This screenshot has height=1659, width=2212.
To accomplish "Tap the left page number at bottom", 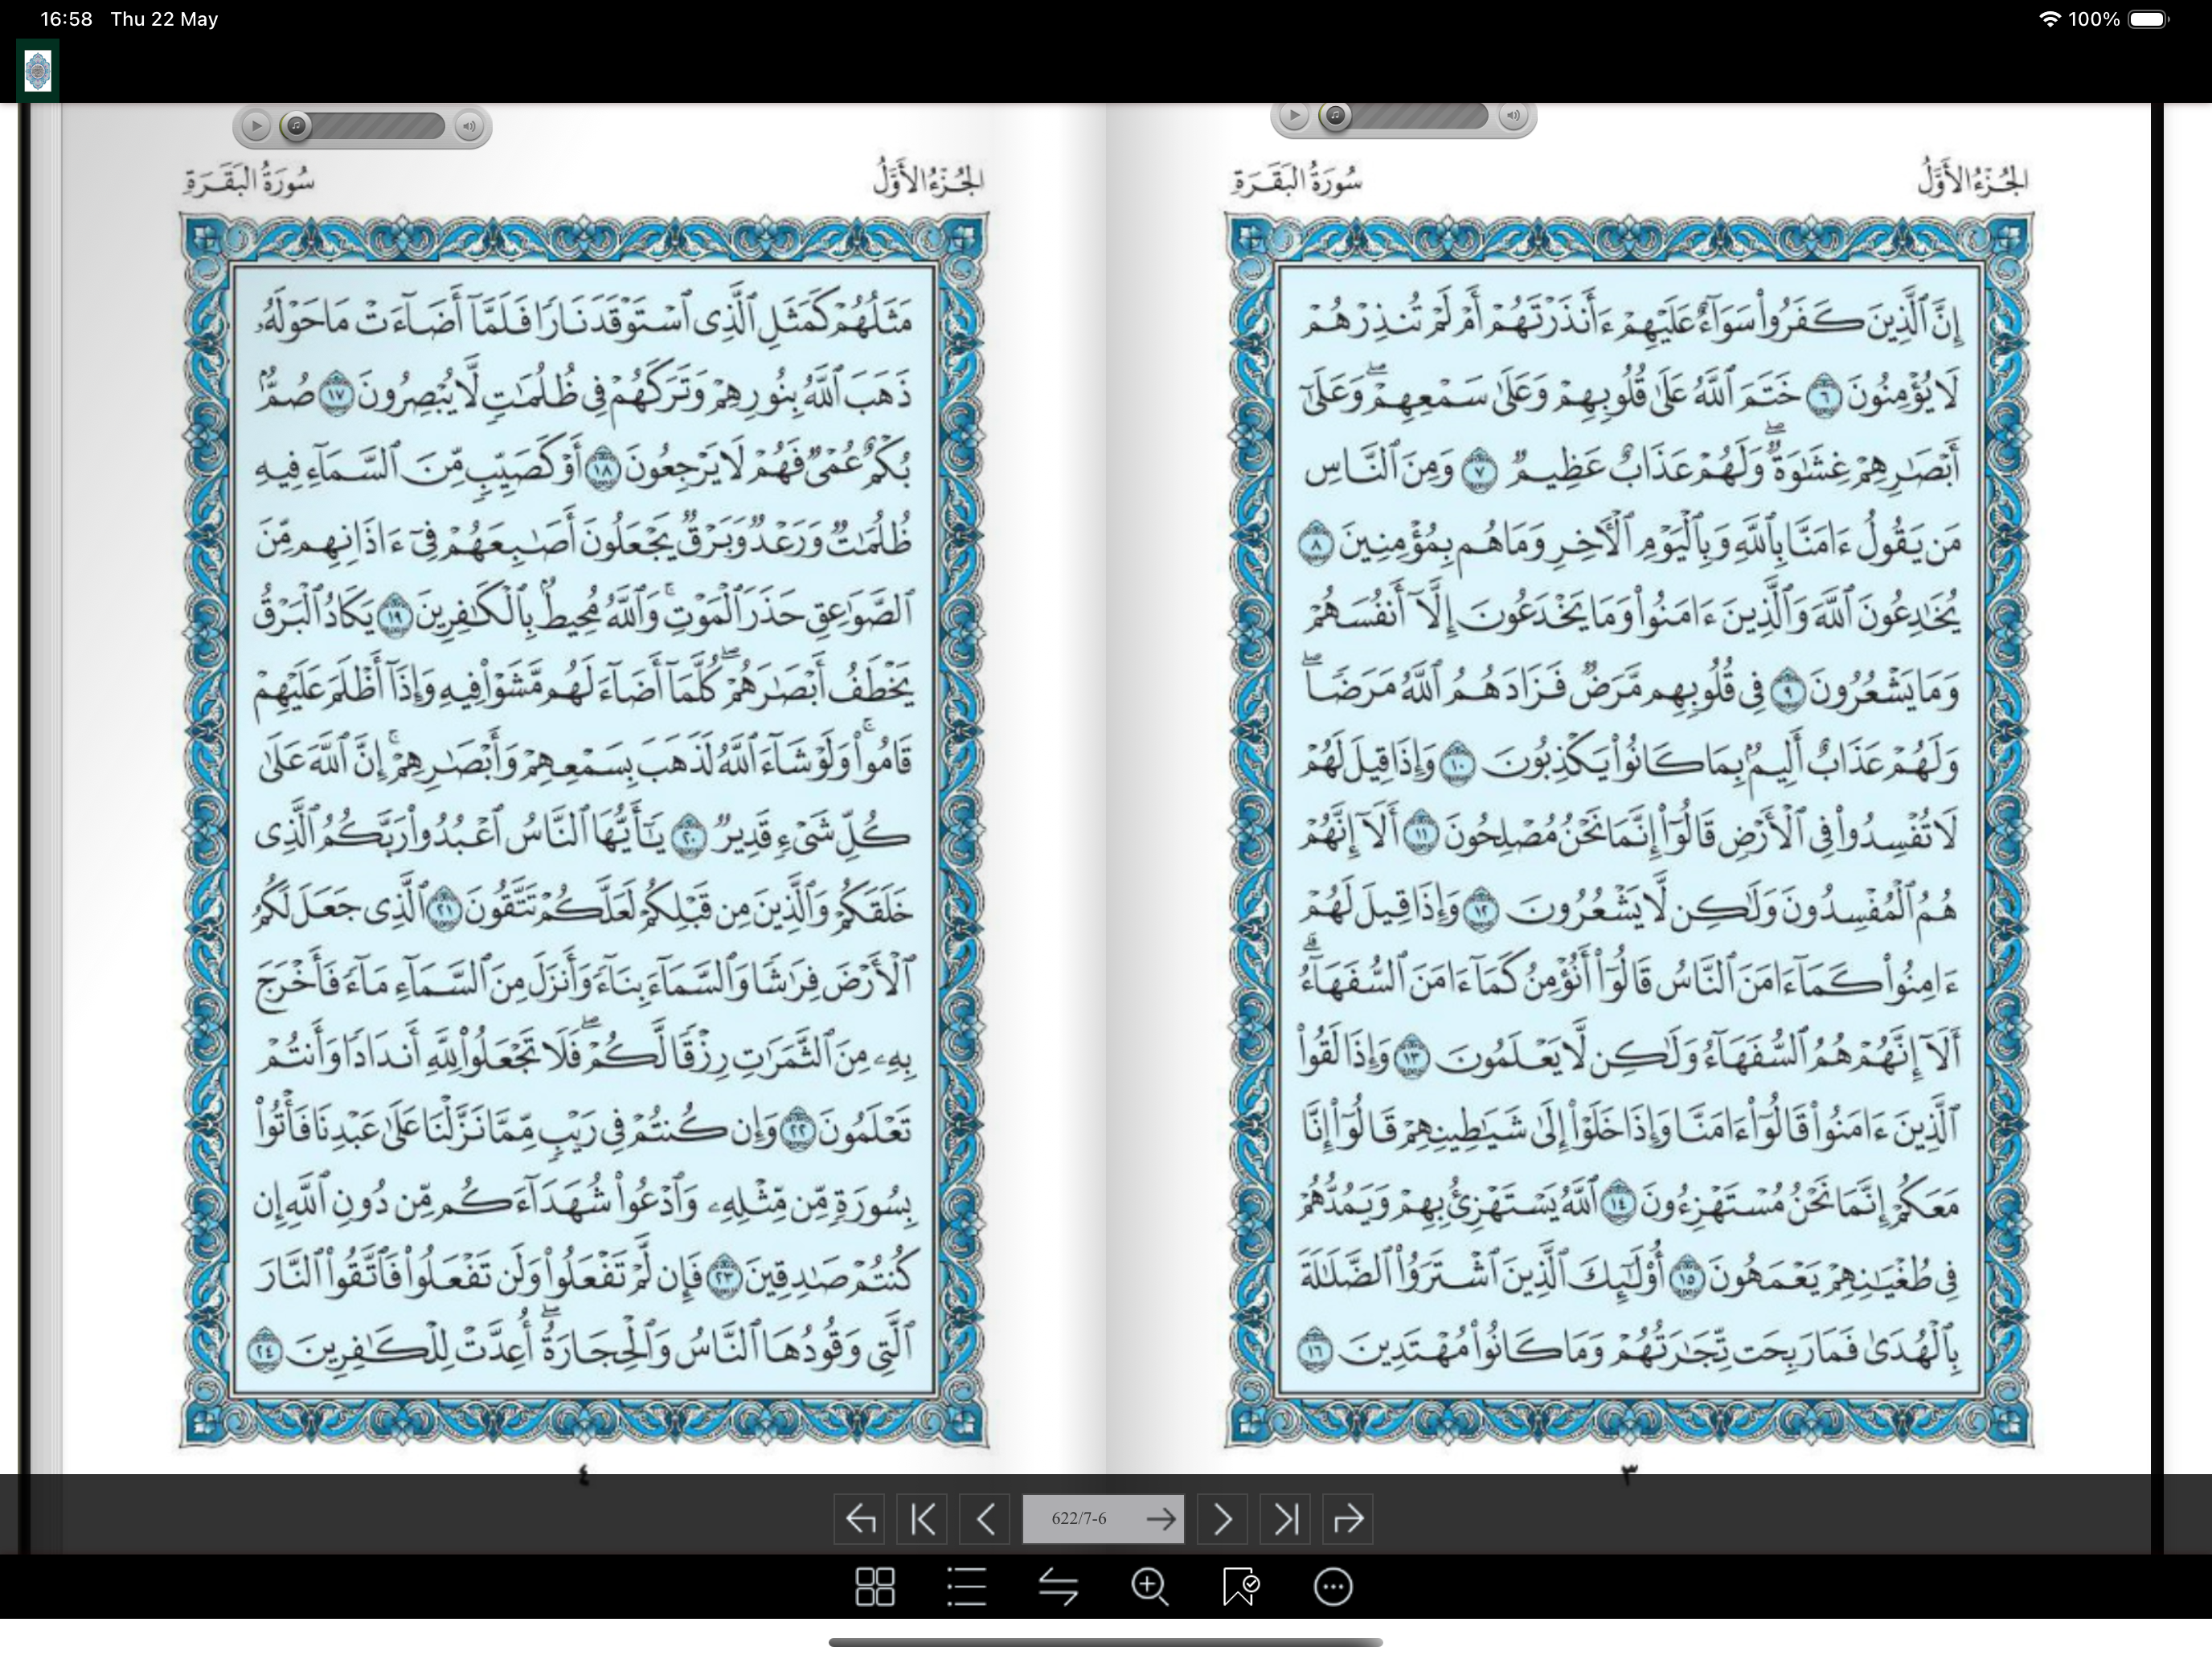I will coord(584,1475).
